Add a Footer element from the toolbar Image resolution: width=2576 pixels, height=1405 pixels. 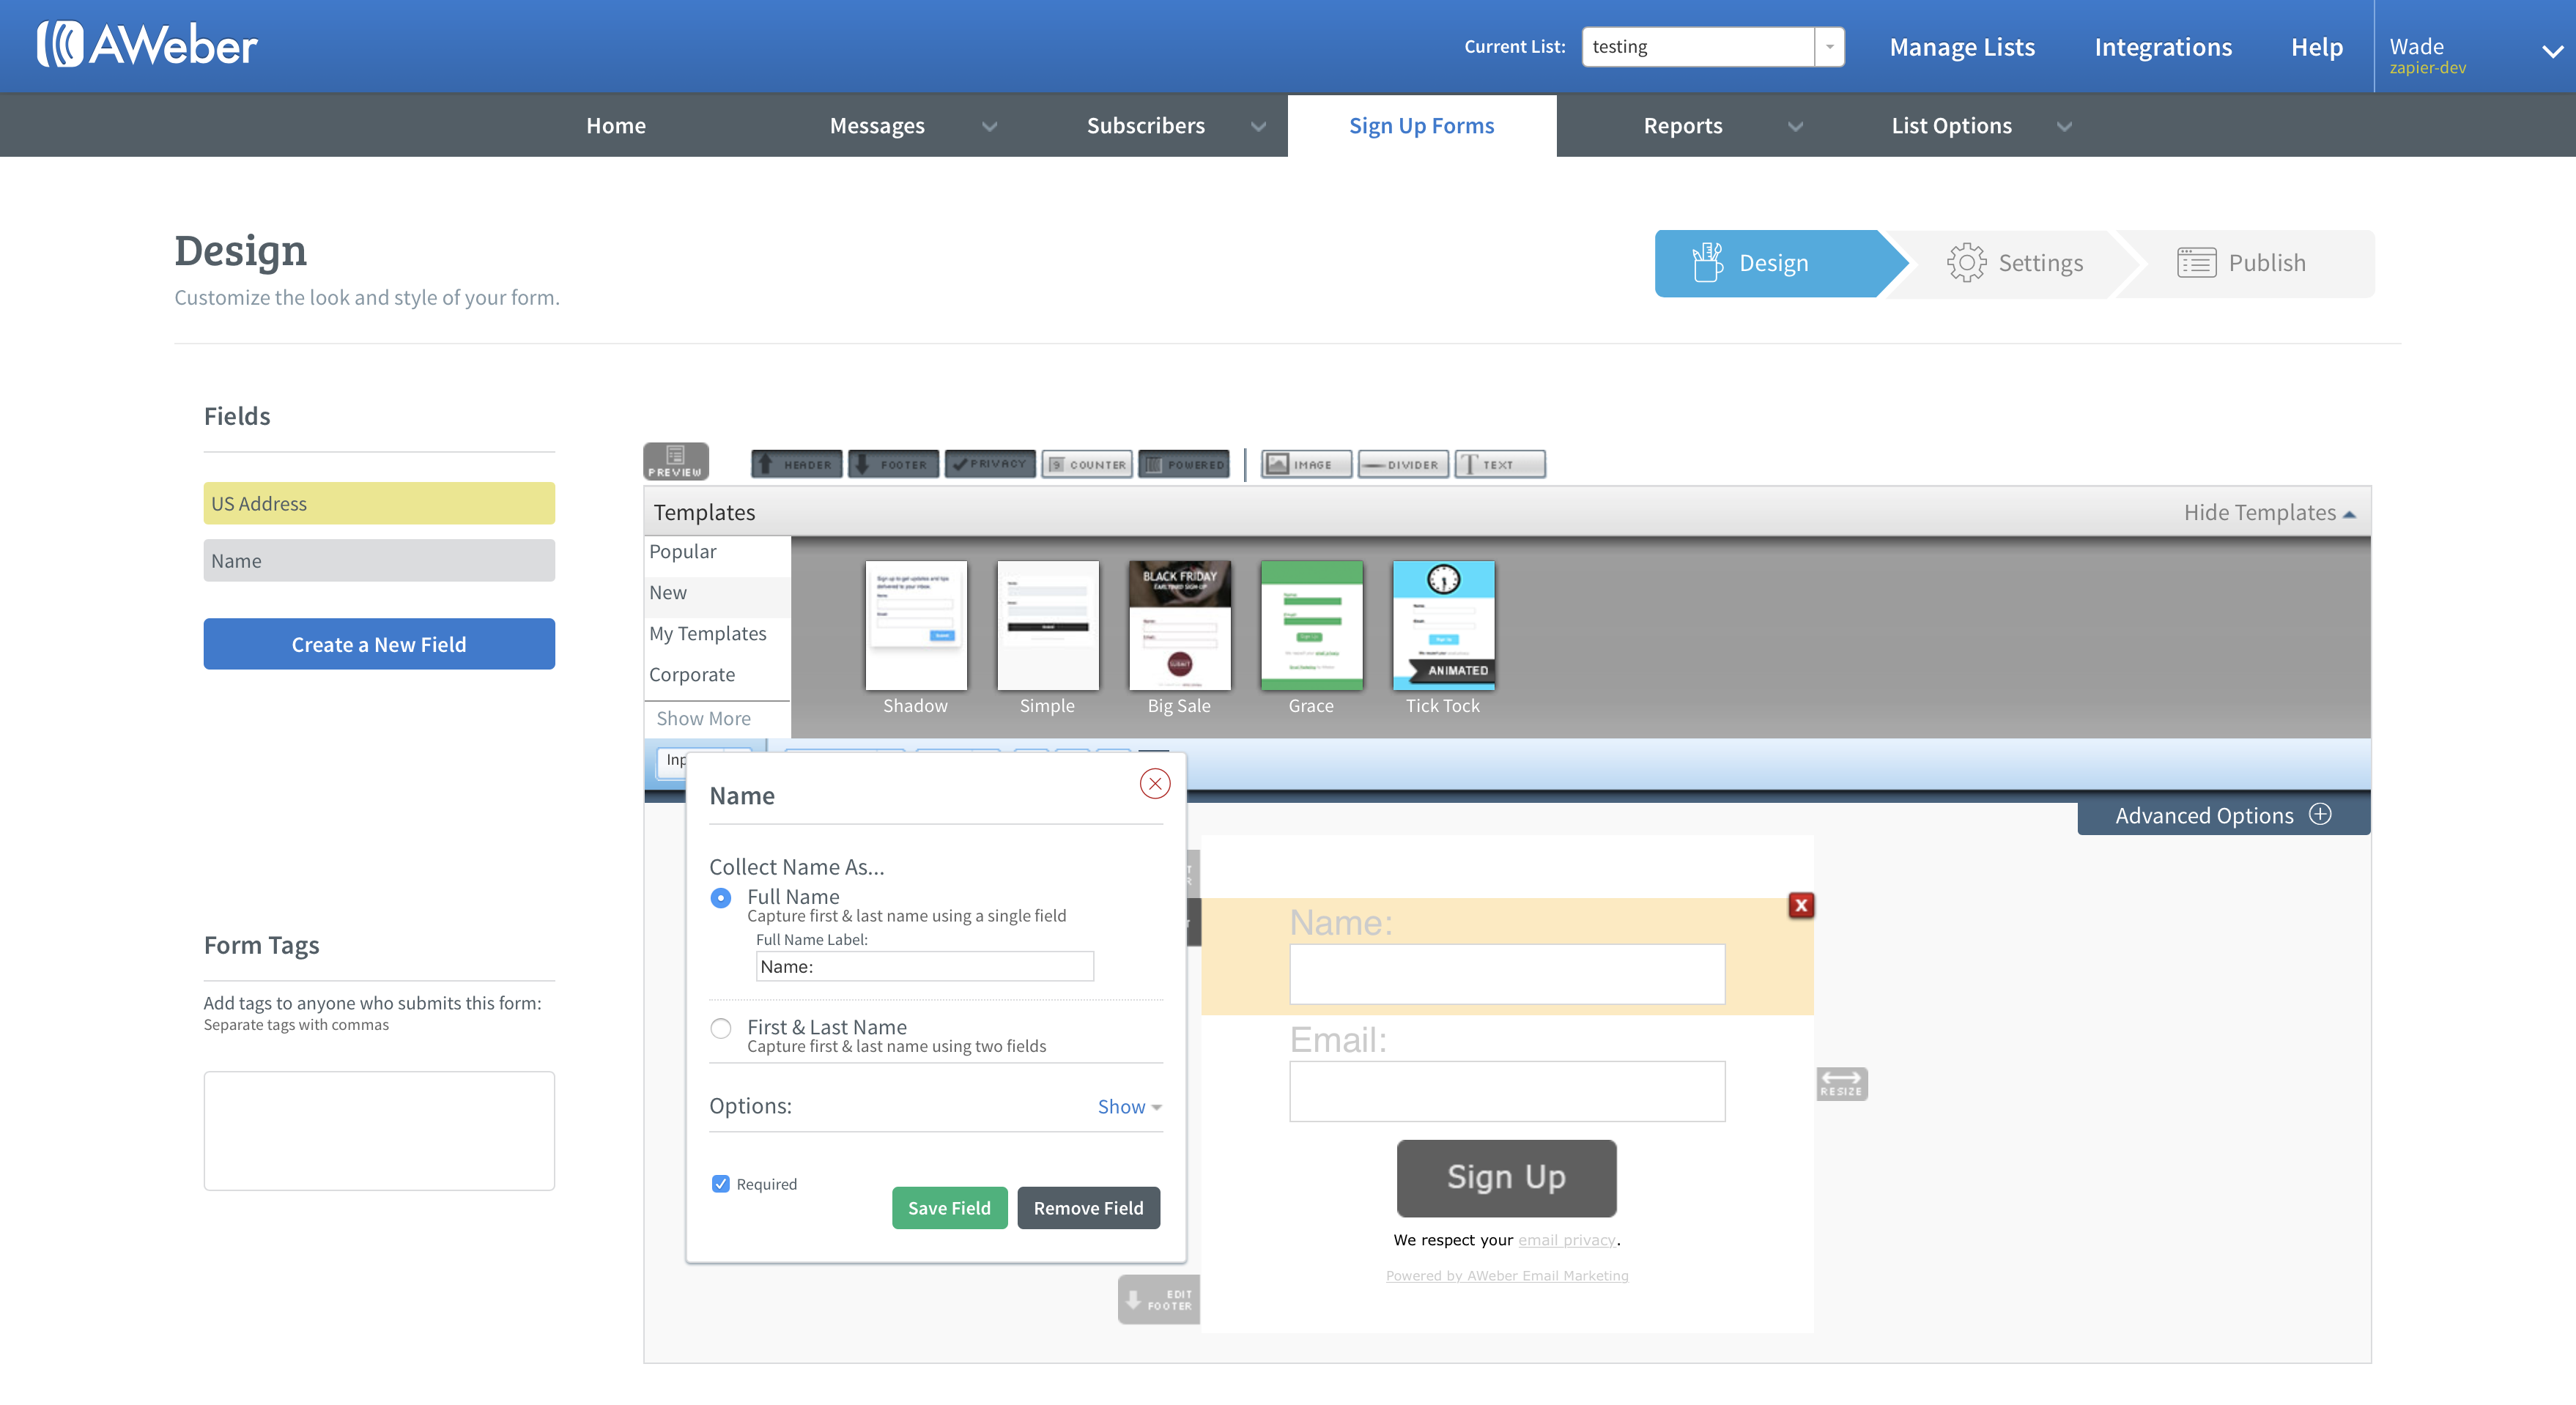[x=893, y=464]
